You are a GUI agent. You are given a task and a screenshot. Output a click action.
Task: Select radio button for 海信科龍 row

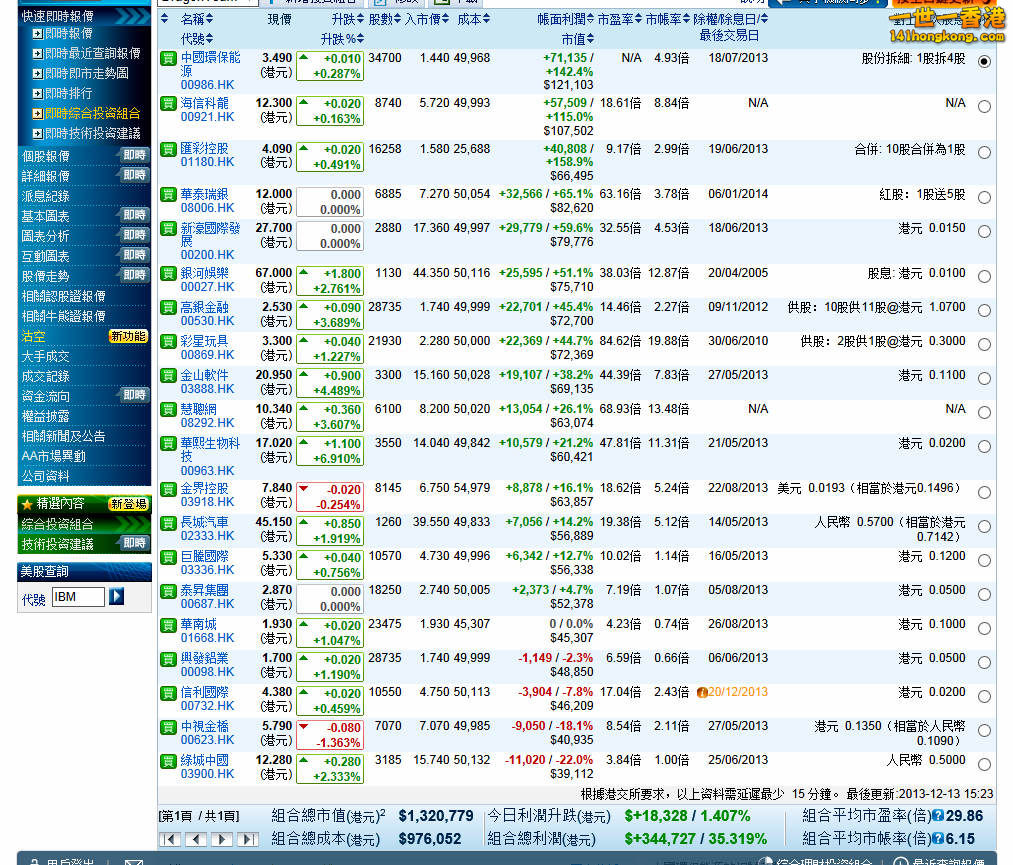[984, 107]
